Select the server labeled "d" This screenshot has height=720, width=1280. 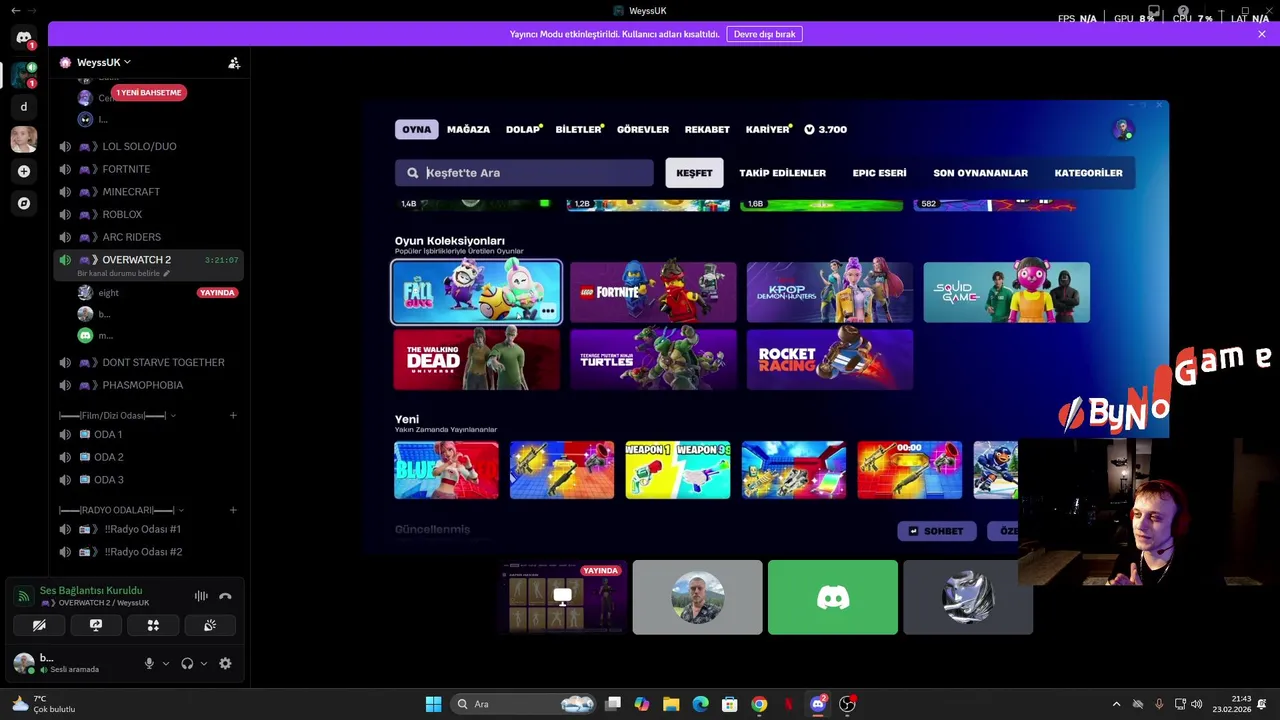tap(24, 107)
